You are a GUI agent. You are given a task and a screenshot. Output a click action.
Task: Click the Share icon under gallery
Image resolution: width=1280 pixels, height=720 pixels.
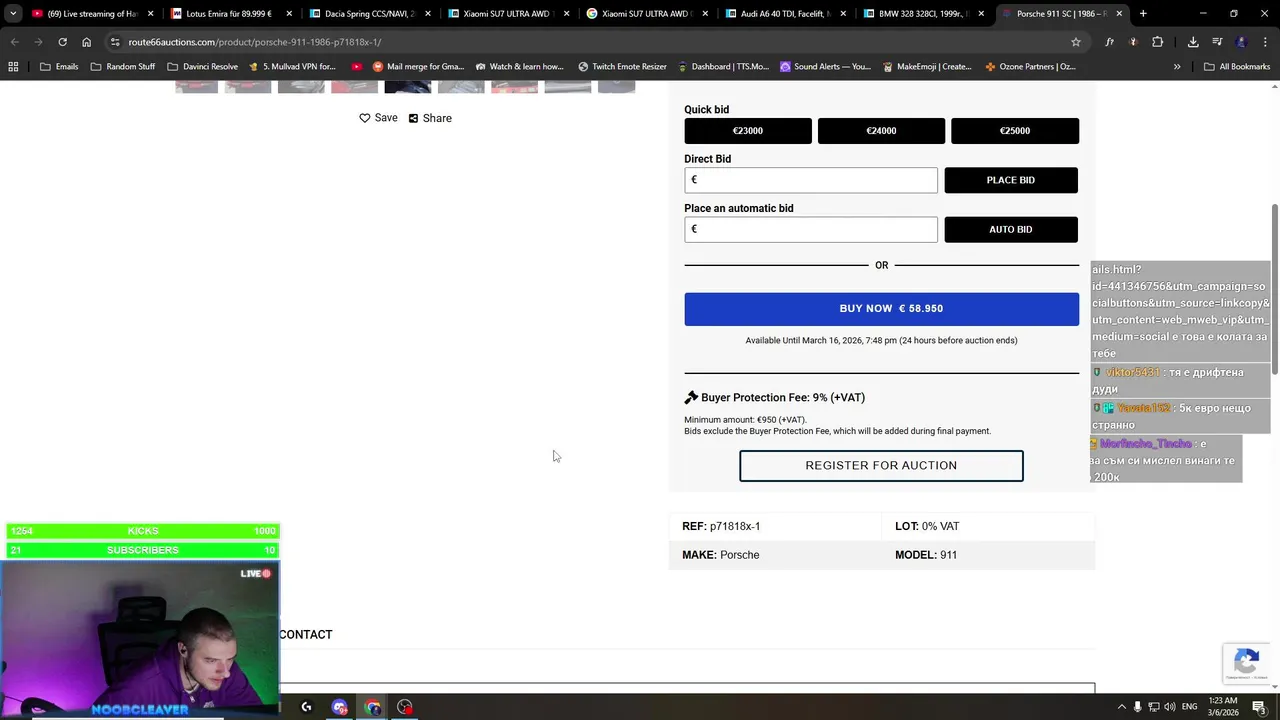click(413, 118)
